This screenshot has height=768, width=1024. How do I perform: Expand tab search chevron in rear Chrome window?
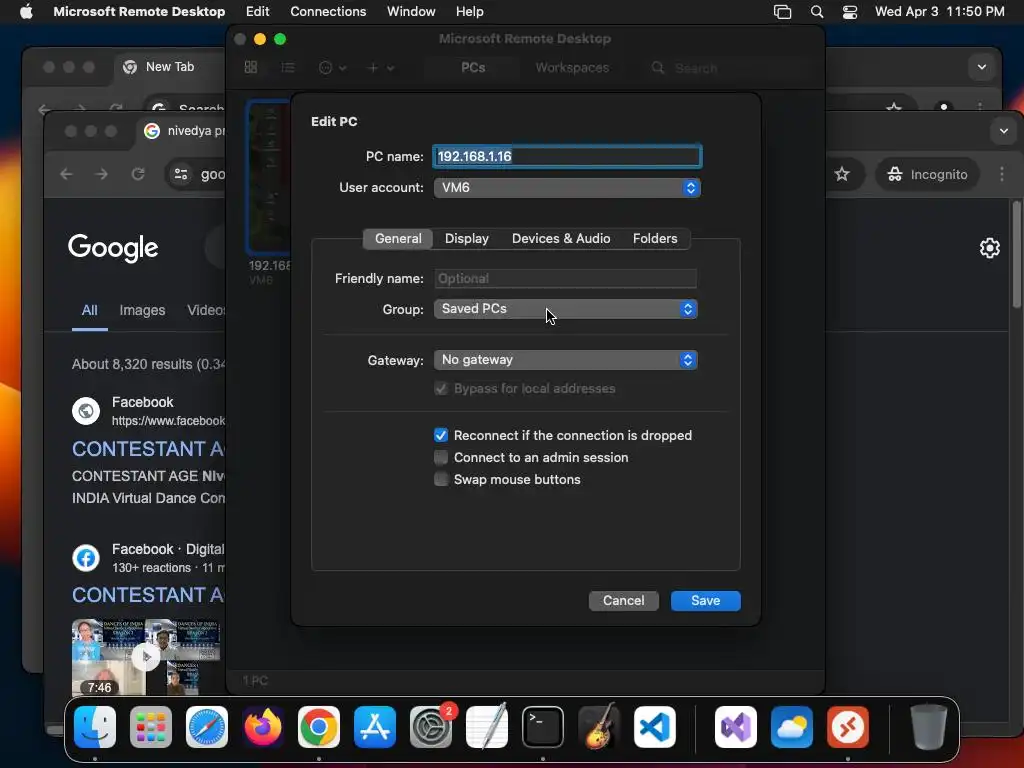pos(982,67)
